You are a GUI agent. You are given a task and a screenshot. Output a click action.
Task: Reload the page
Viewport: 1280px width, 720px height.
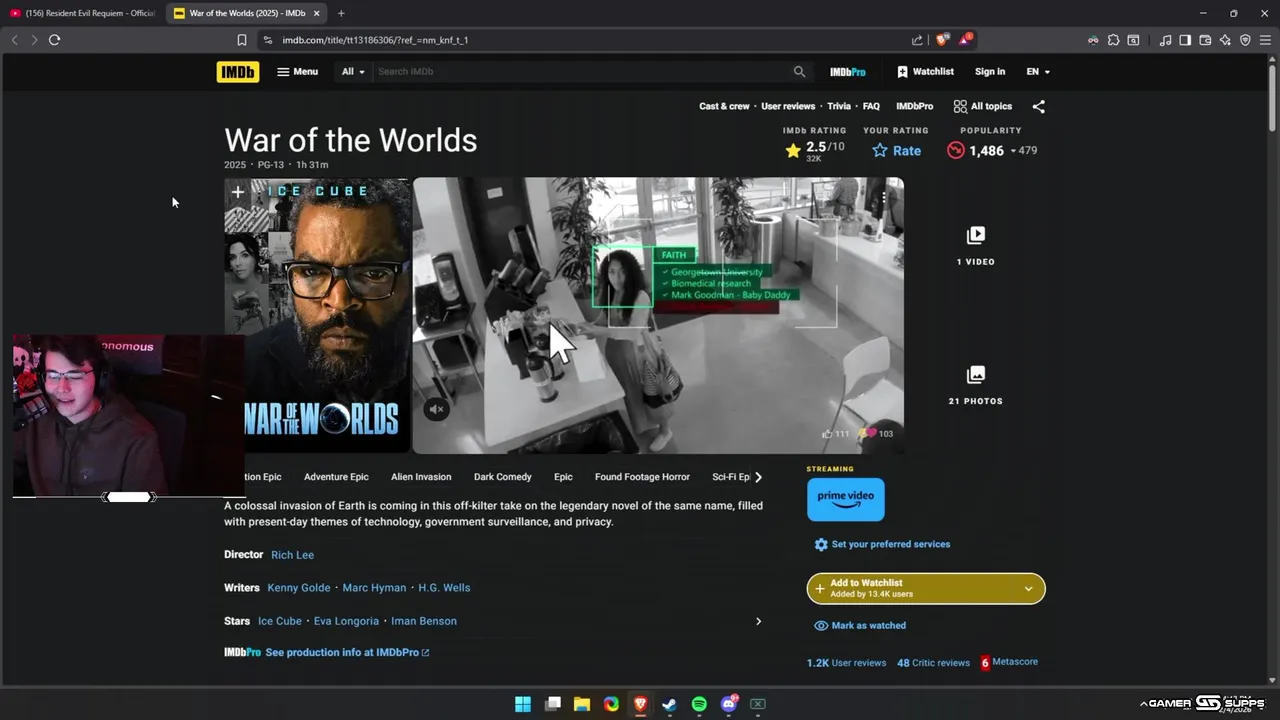[x=54, y=40]
